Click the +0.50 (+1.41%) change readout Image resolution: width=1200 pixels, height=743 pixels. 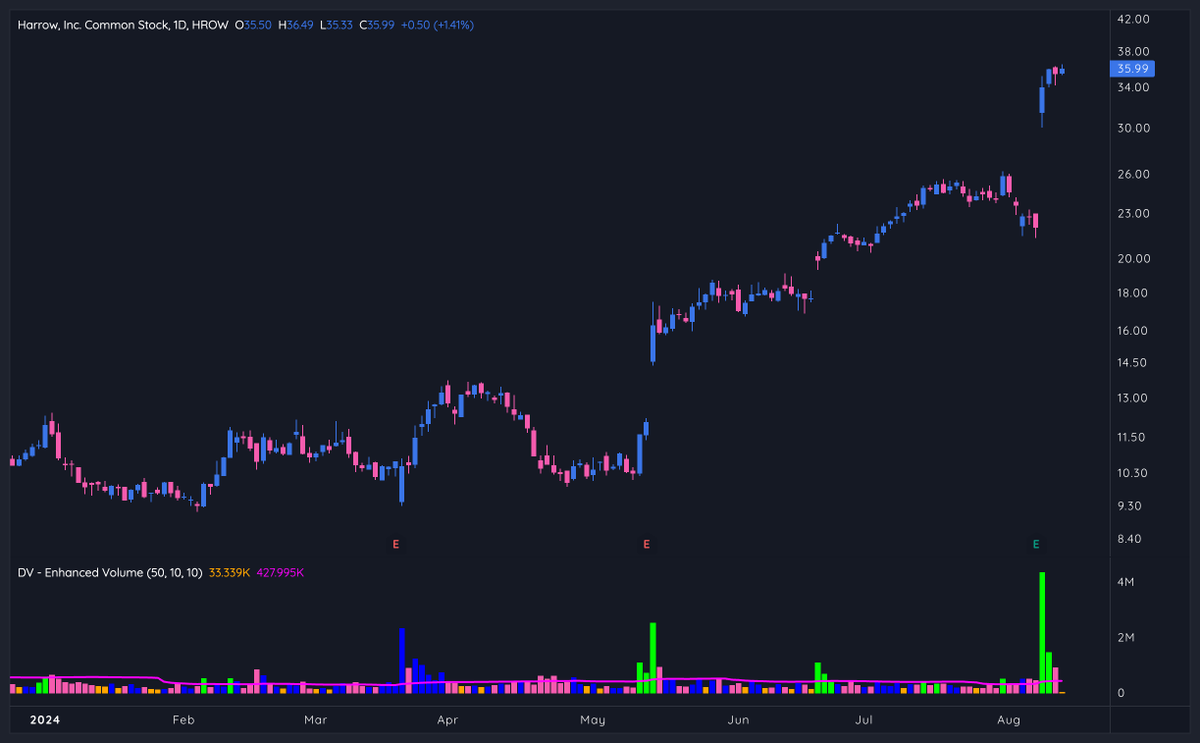coord(437,24)
